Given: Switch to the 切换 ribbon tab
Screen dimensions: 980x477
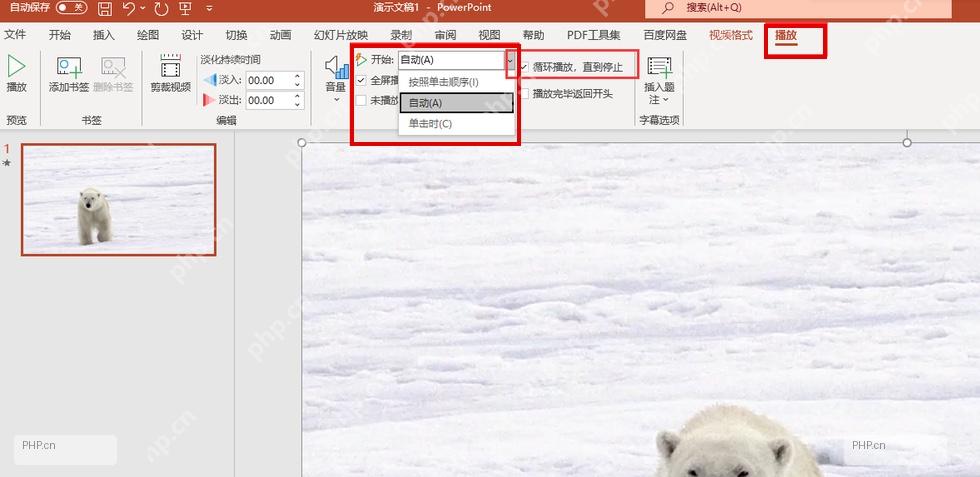Looking at the screenshot, I should pyautogui.click(x=237, y=35).
